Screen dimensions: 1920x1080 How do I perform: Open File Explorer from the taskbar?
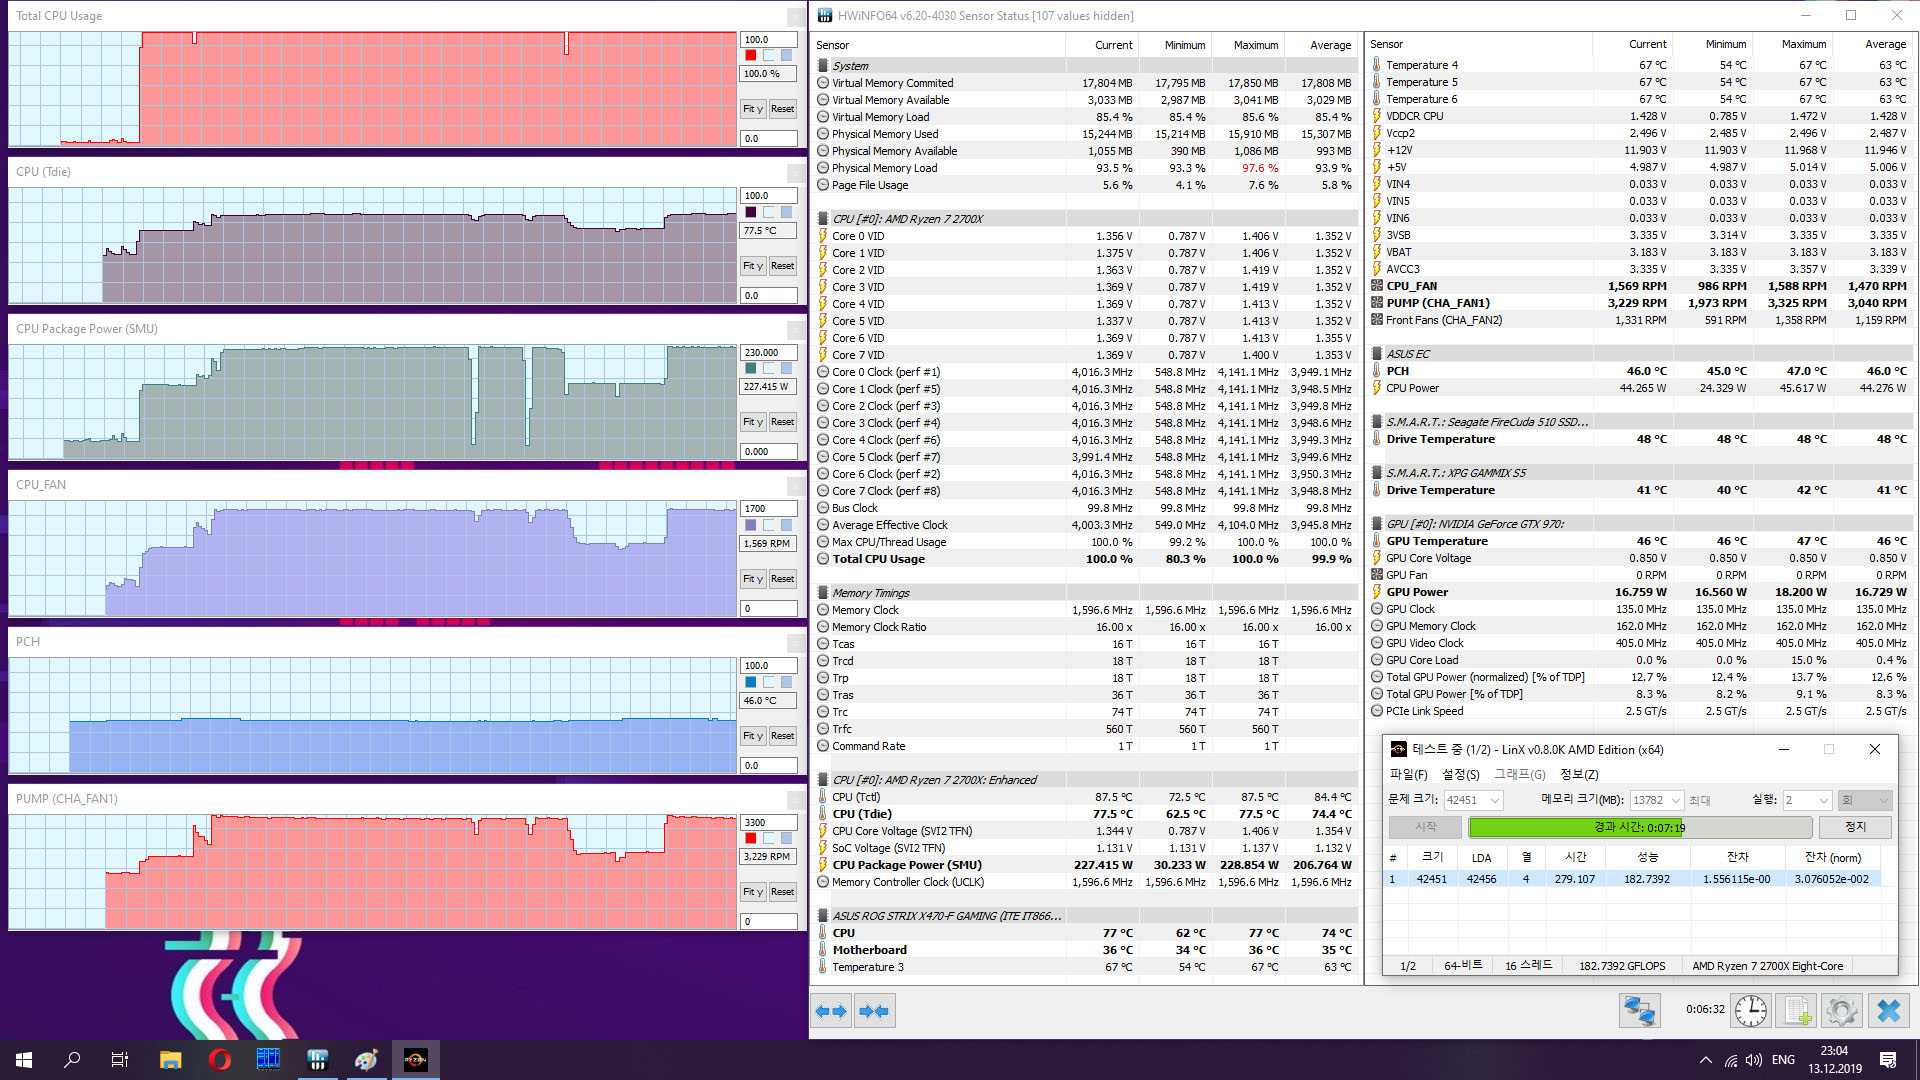tap(170, 1059)
